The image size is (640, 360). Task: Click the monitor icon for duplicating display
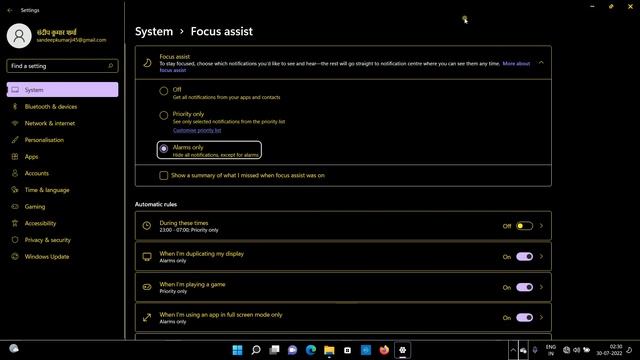[x=147, y=257]
